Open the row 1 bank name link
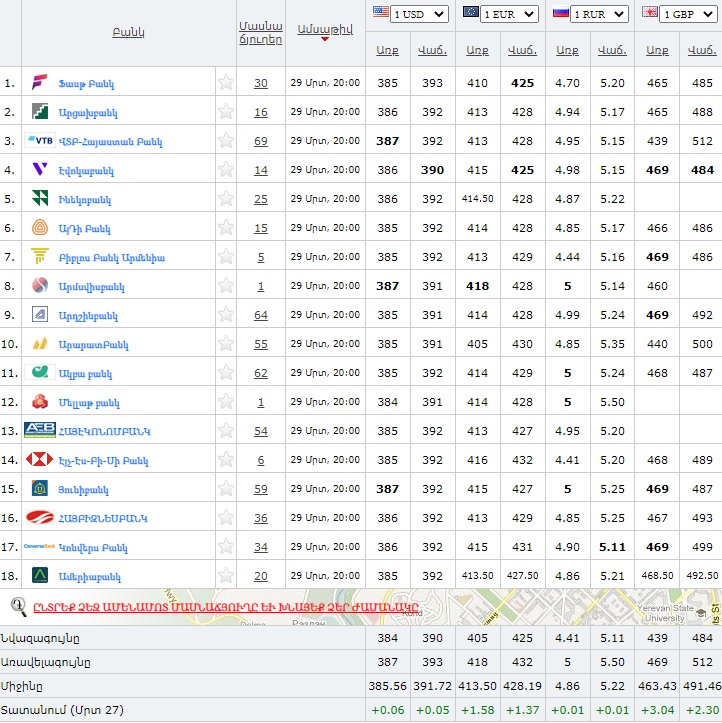Viewport: 722px width, 723px height. click(x=86, y=83)
